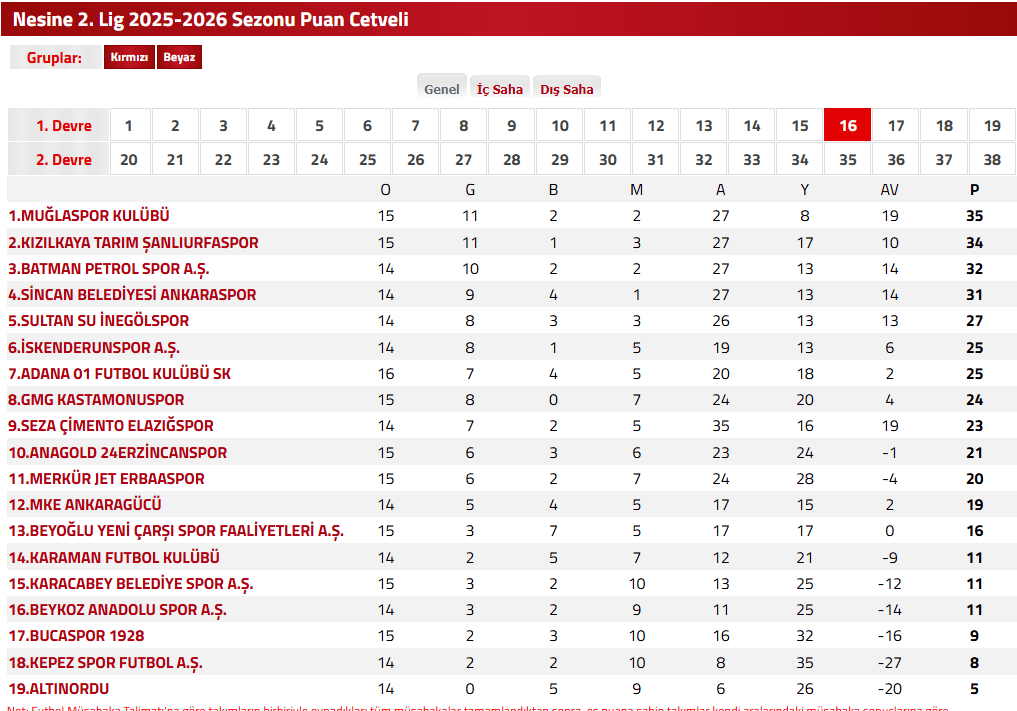The image size is (1017, 711).
Task: Select week 16 in 1. Devre
Action: (847, 126)
